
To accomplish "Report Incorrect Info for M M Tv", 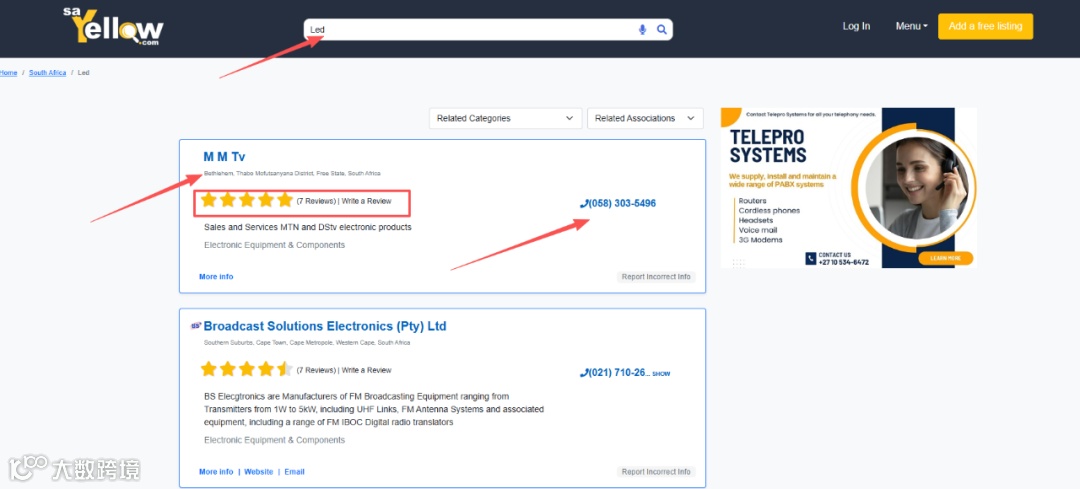I will [656, 277].
